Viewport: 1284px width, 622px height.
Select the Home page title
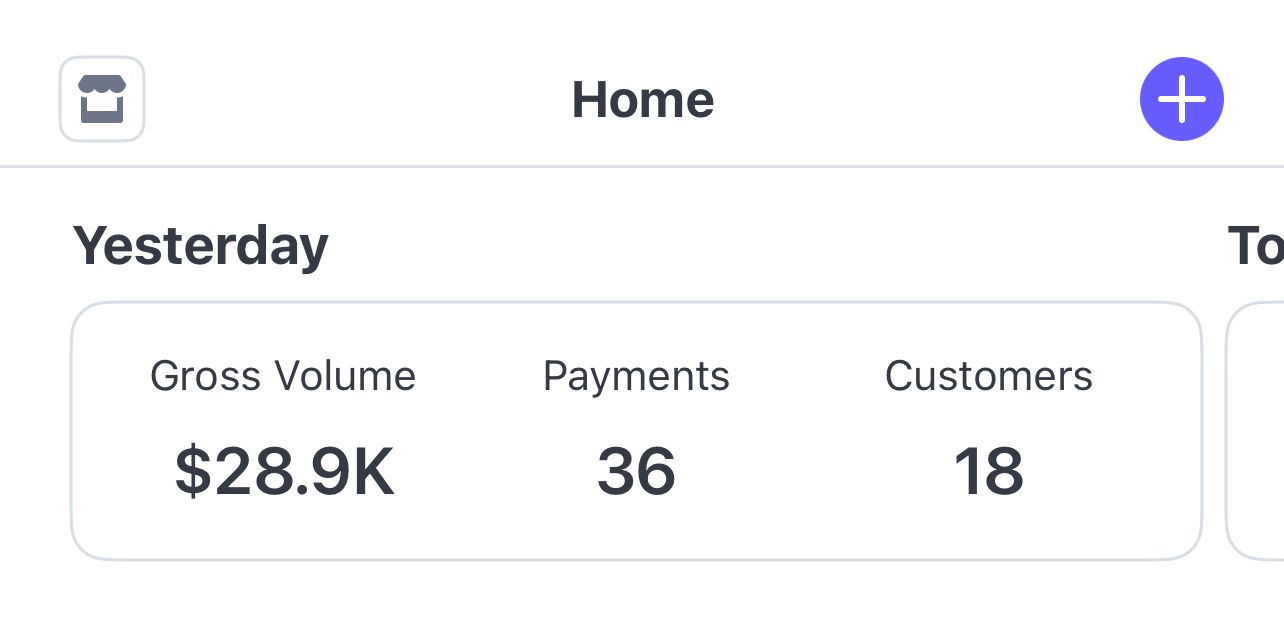tap(642, 100)
